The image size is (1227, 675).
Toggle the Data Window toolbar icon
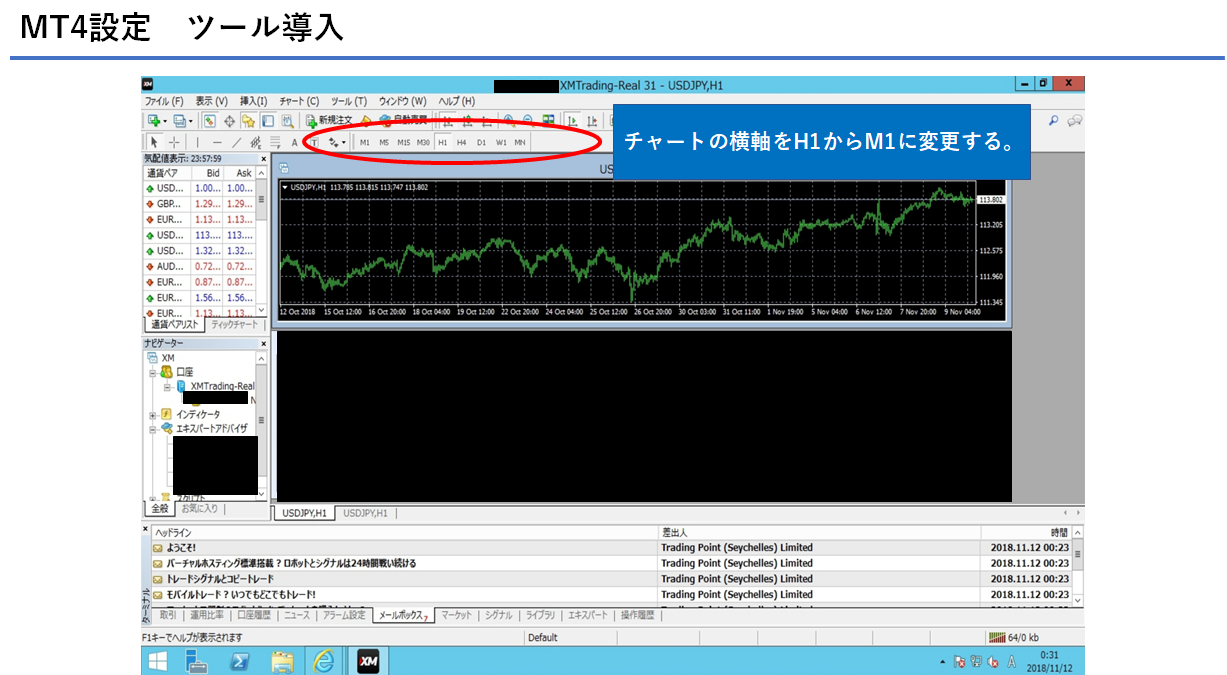pyautogui.click(x=229, y=121)
